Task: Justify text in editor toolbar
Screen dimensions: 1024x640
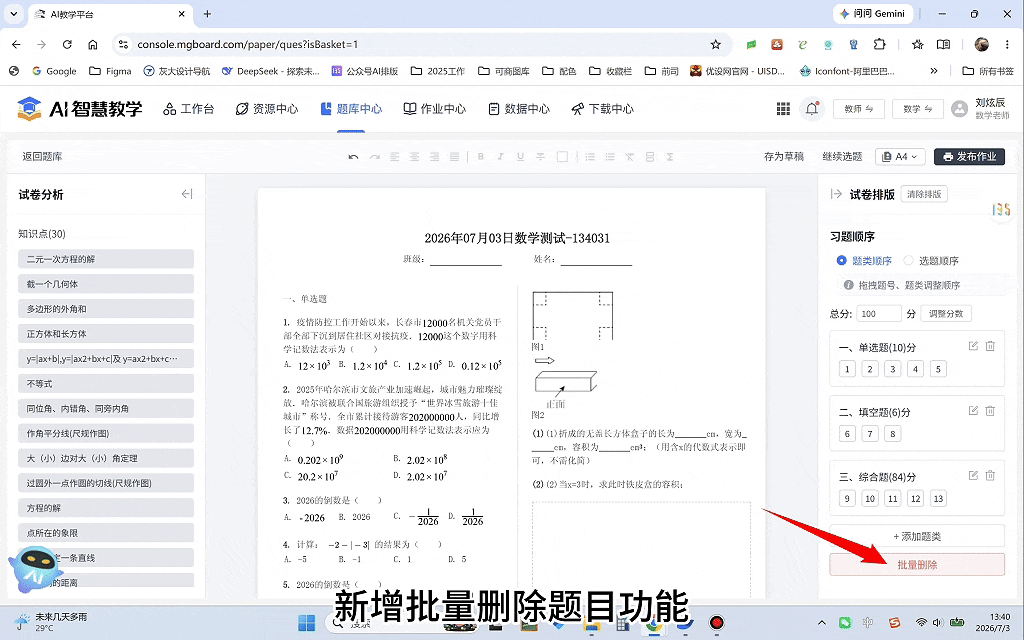Action: pyautogui.click(x=454, y=157)
